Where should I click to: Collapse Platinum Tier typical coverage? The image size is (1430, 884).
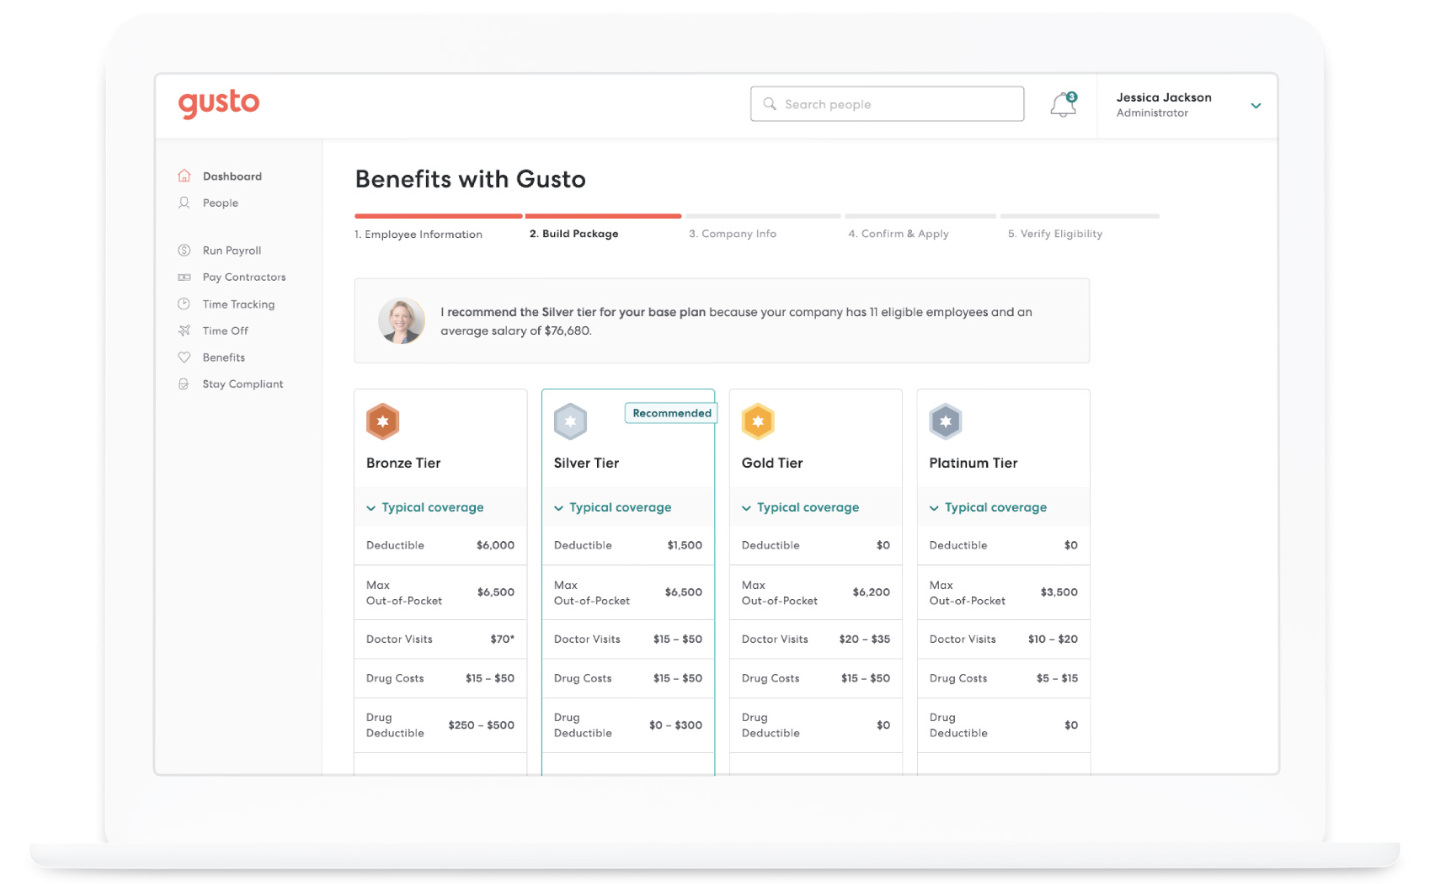[988, 508]
